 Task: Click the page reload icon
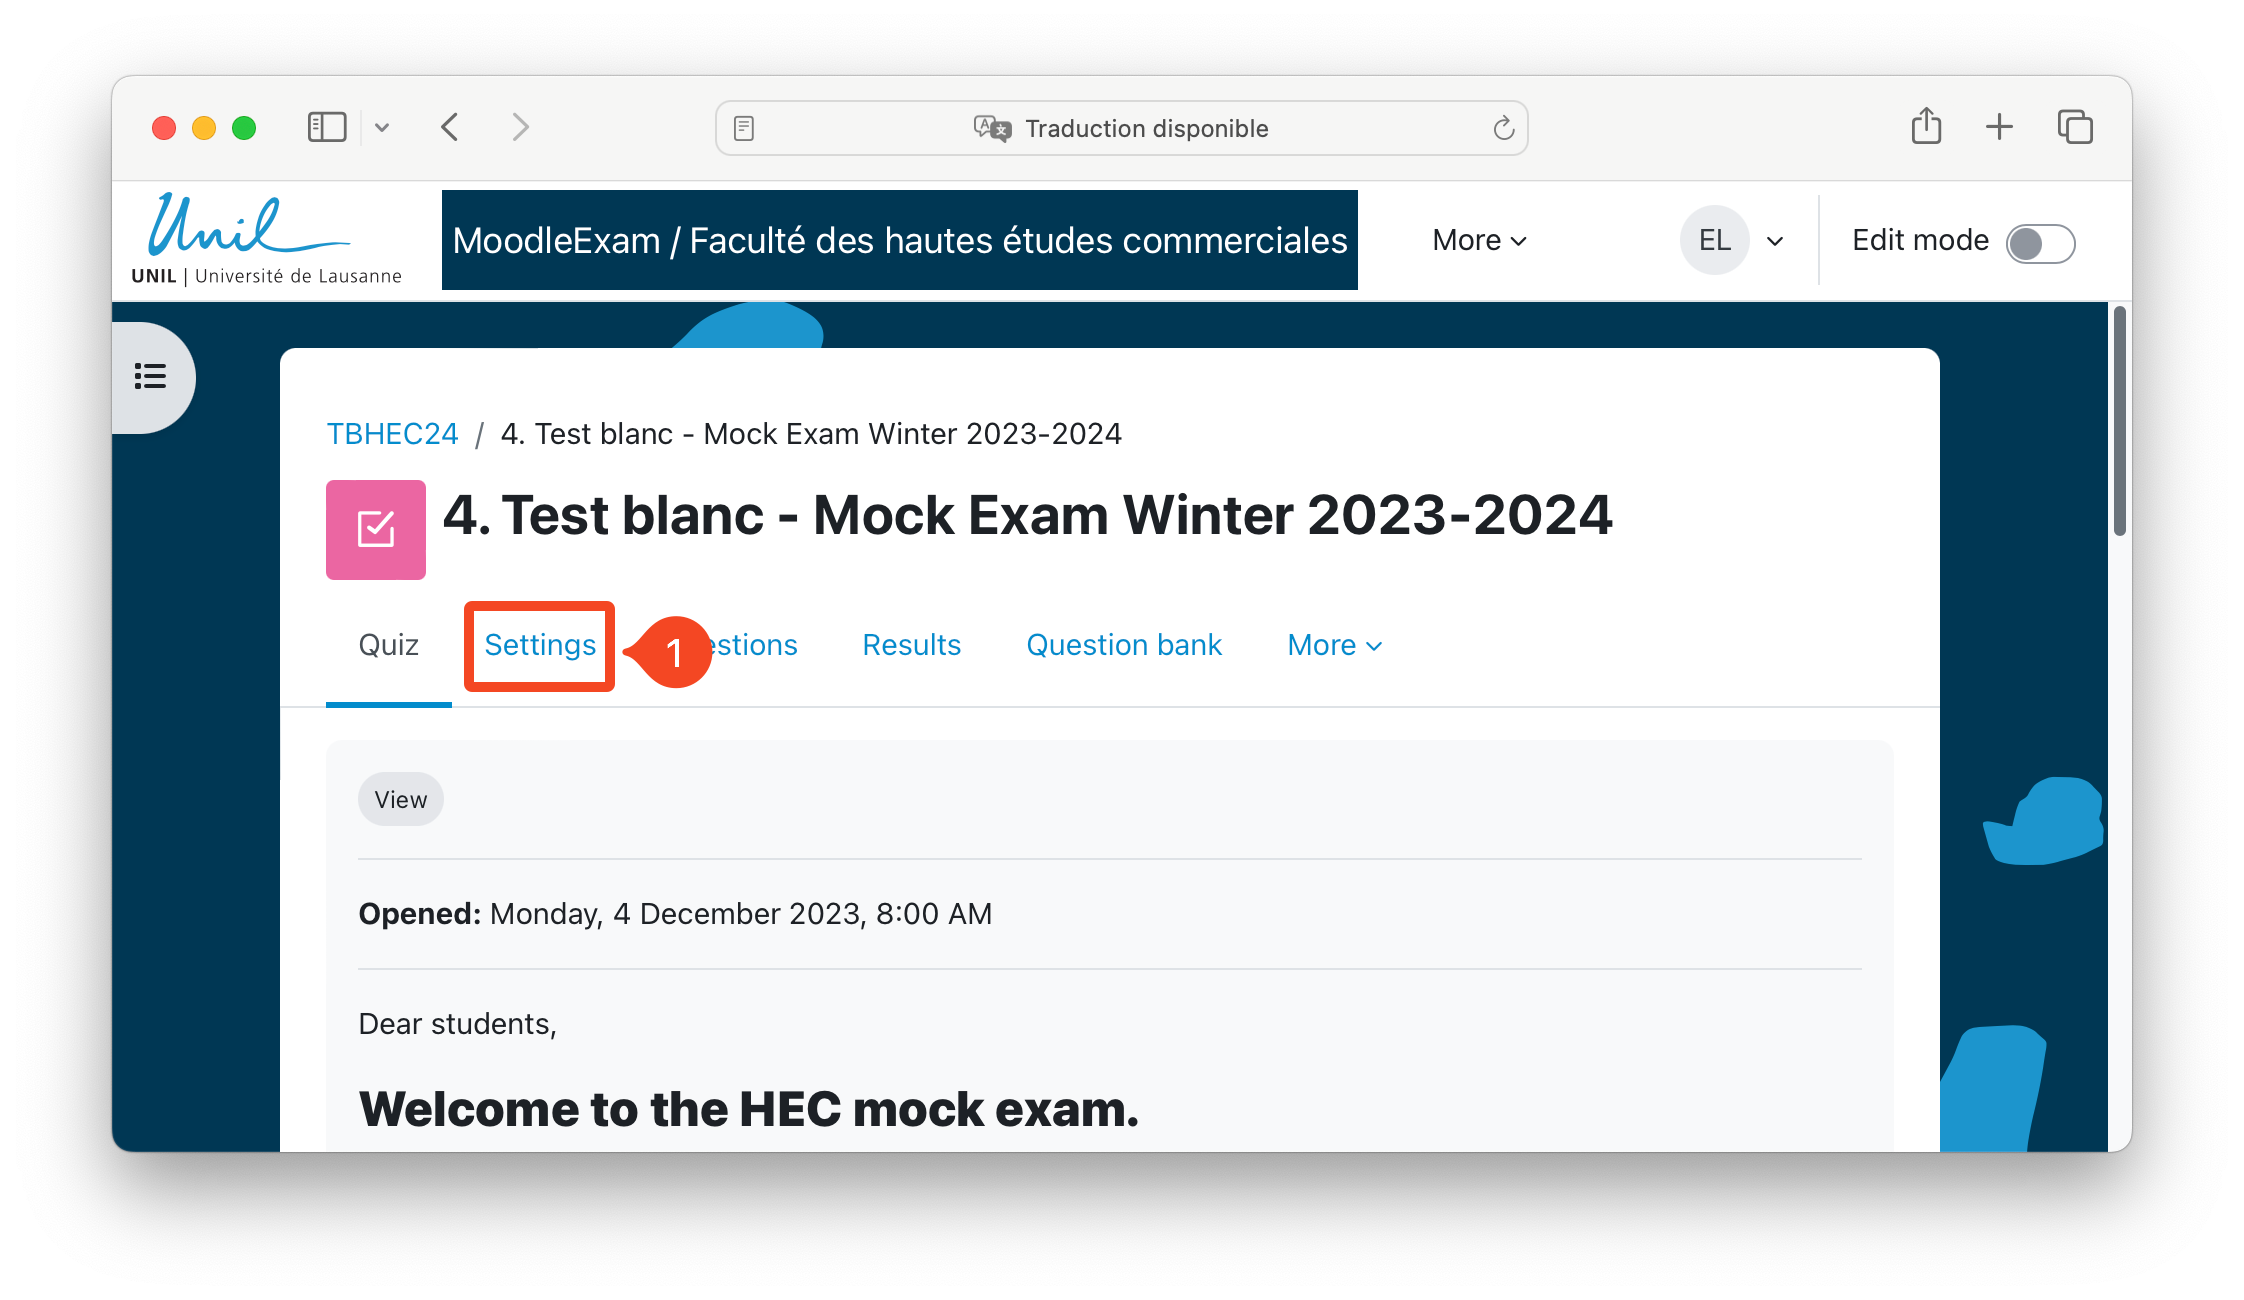(1503, 128)
